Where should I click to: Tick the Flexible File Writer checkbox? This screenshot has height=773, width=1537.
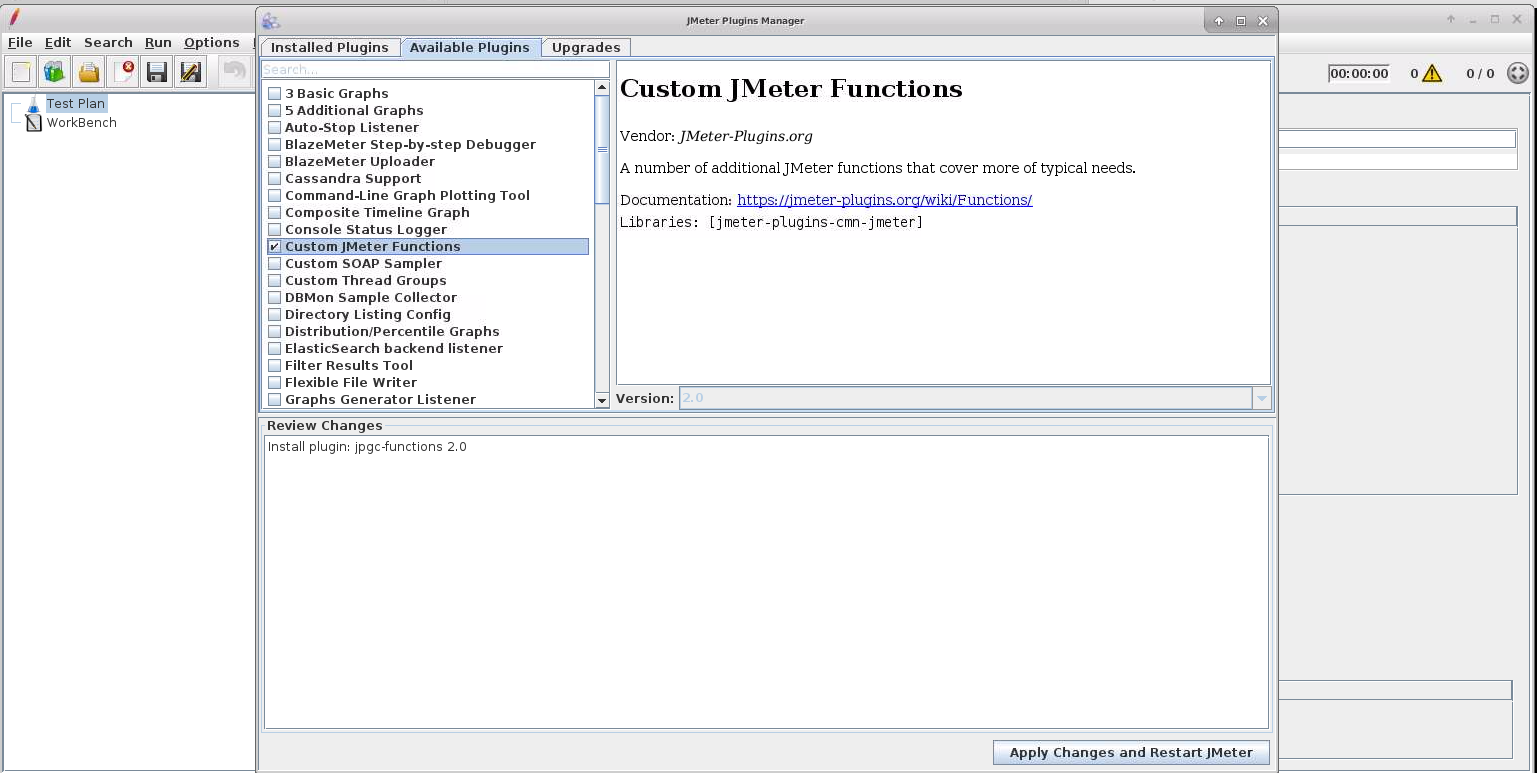point(274,383)
